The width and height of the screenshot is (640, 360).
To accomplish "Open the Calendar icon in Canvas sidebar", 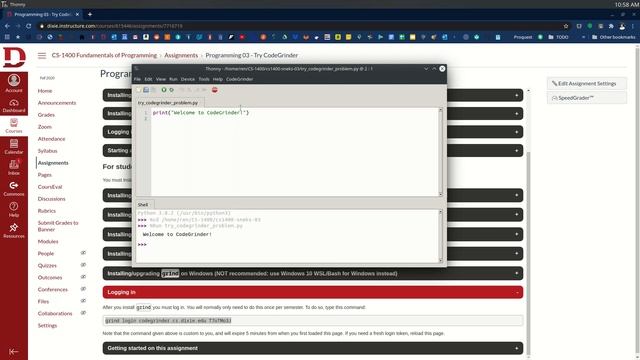I will (x=14, y=147).
